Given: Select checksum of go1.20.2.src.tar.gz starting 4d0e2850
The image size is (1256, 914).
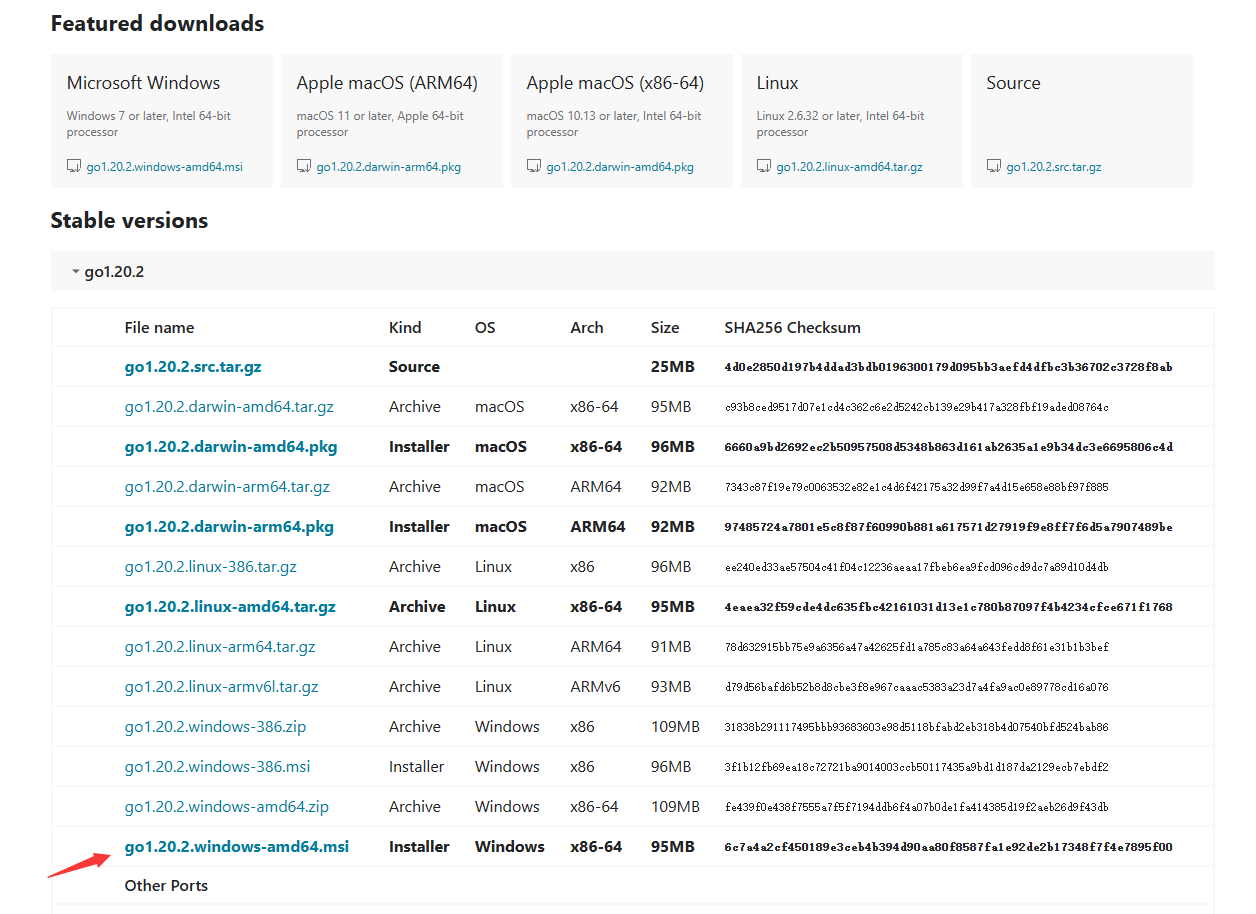Looking at the screenshot, I should click(949, 367).
